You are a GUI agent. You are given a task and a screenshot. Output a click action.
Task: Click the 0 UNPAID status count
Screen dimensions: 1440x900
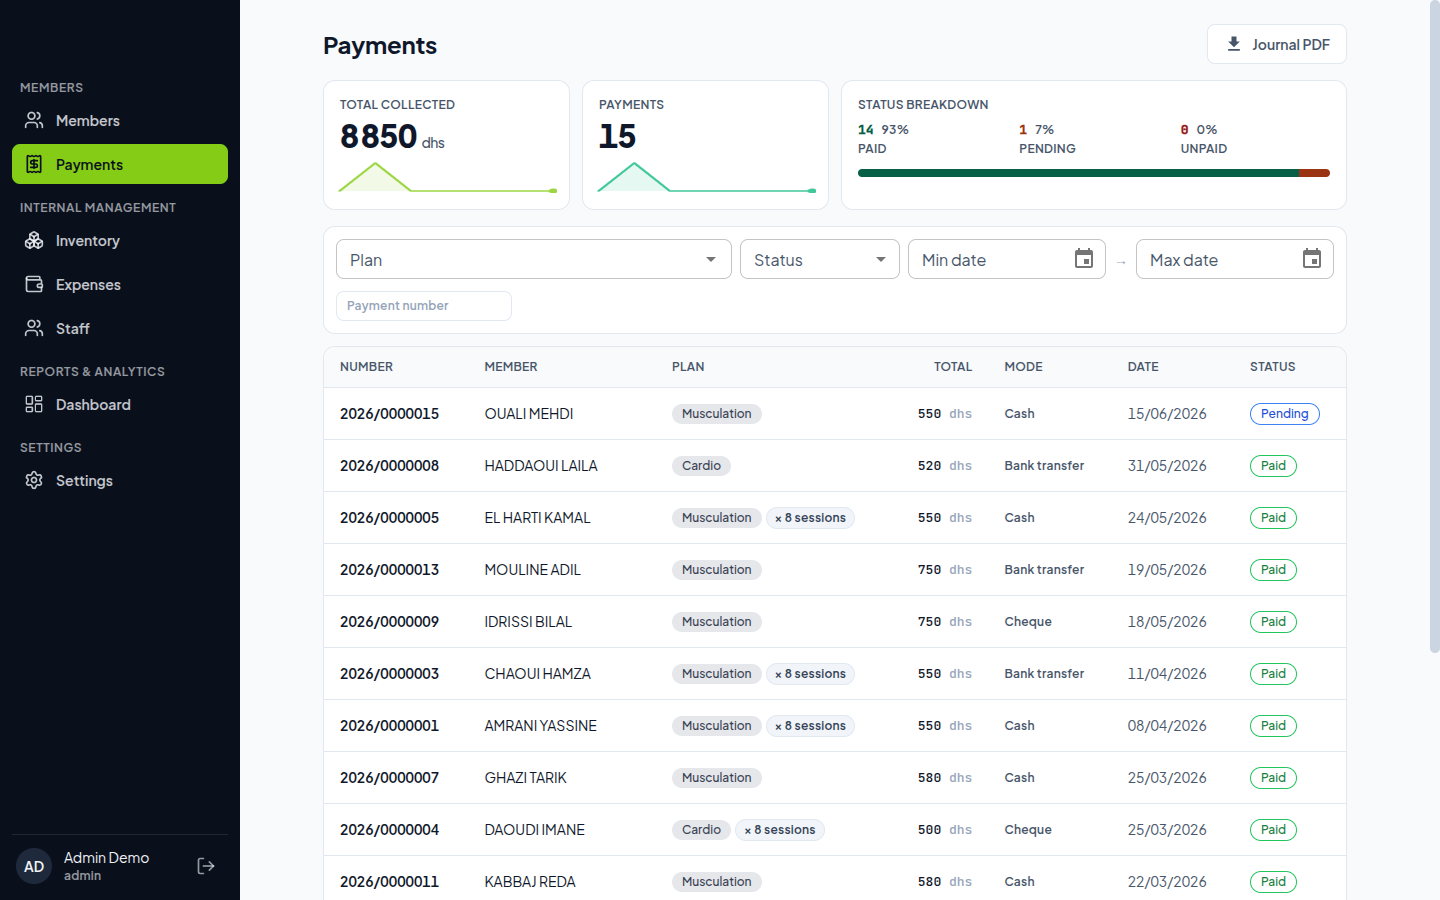coord(1203,139)
